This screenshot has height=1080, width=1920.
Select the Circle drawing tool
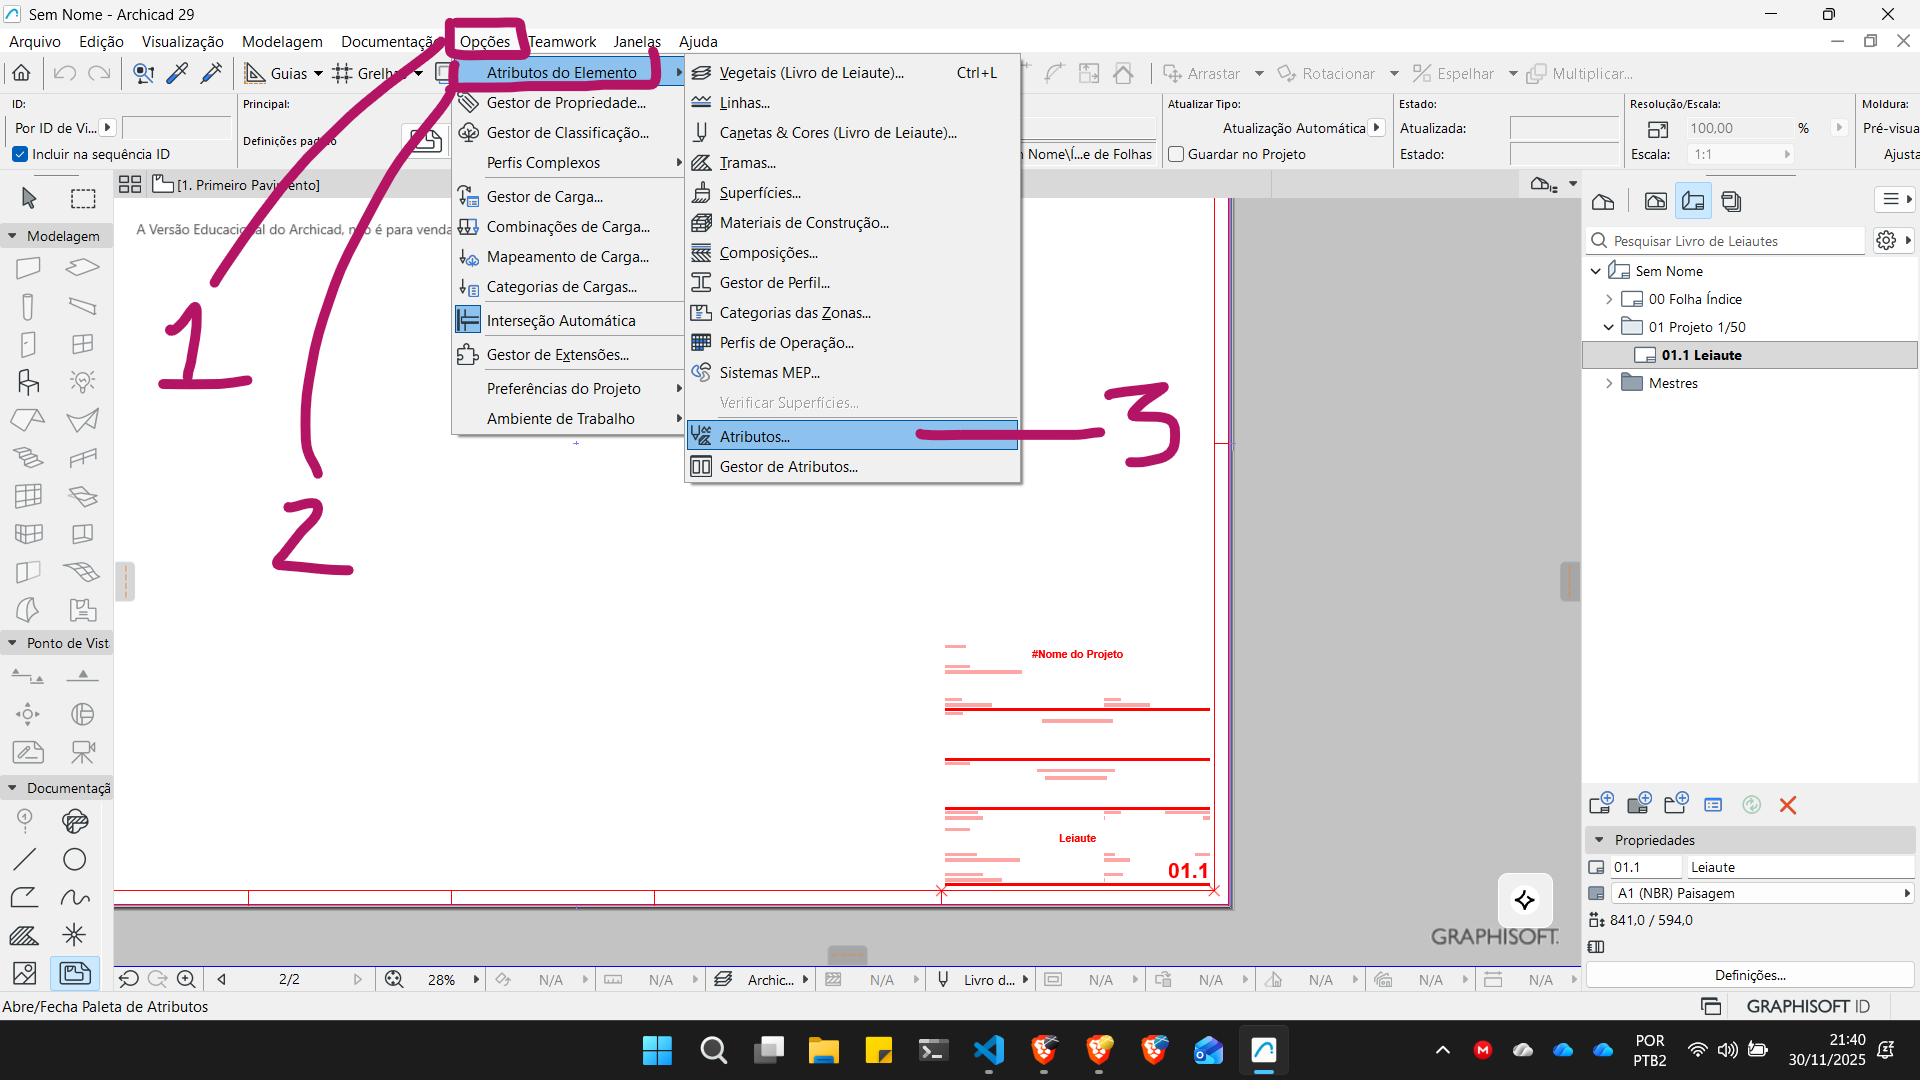click(x=74, y=859)
